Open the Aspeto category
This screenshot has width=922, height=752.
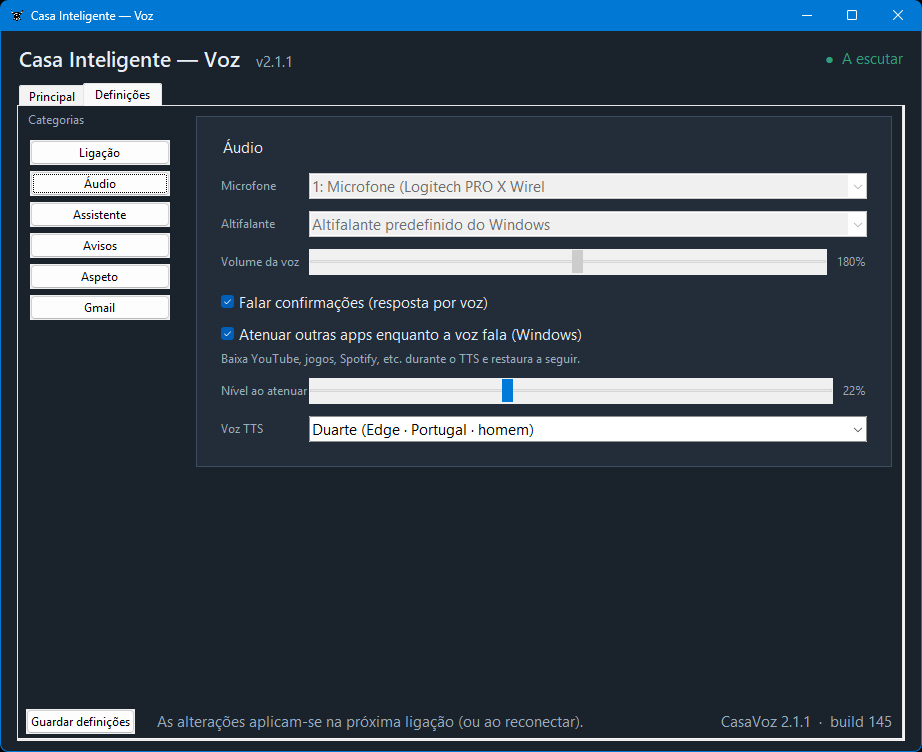[100, 277]
